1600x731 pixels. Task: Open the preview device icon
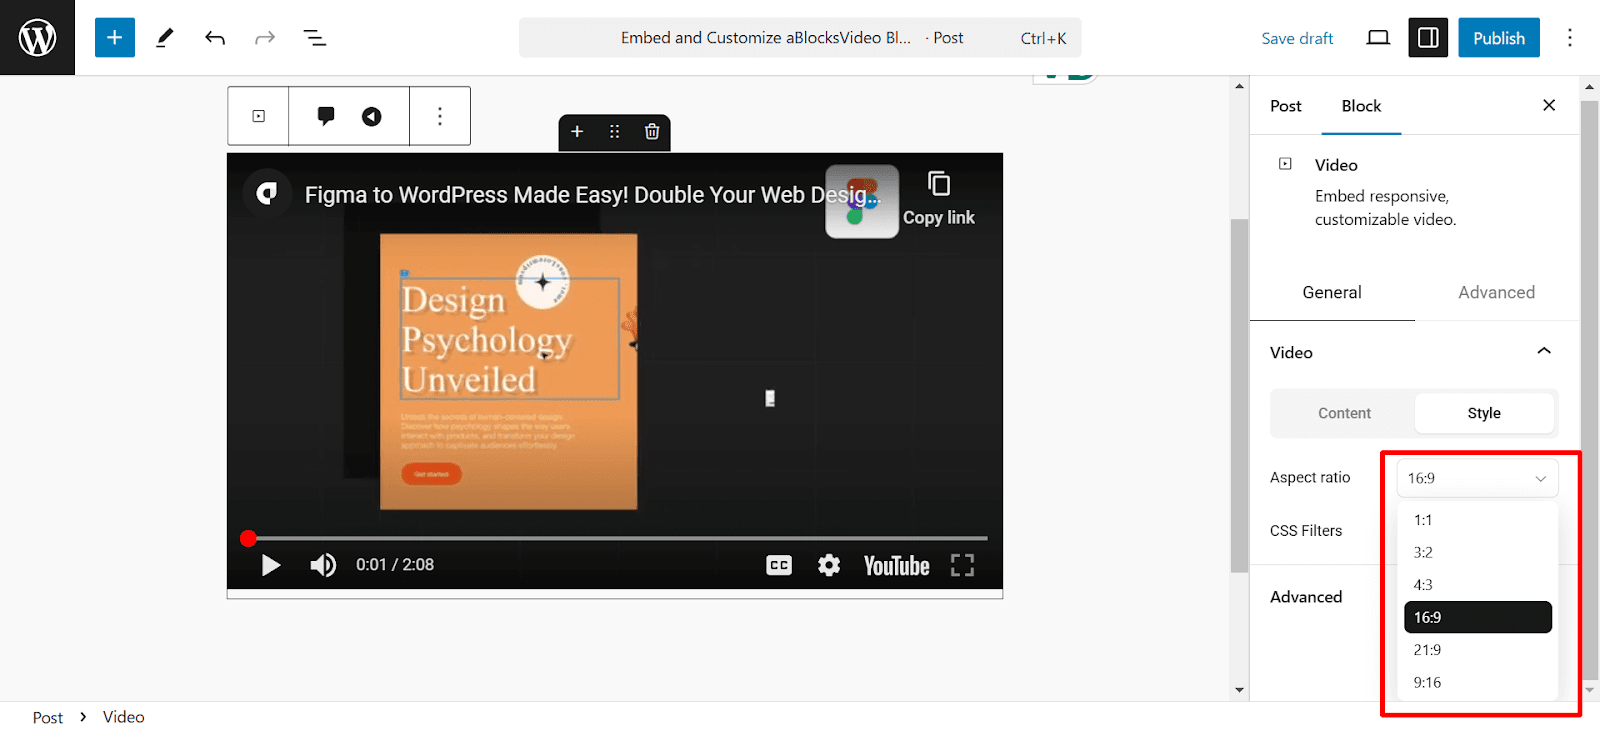tap(1378, 38)
